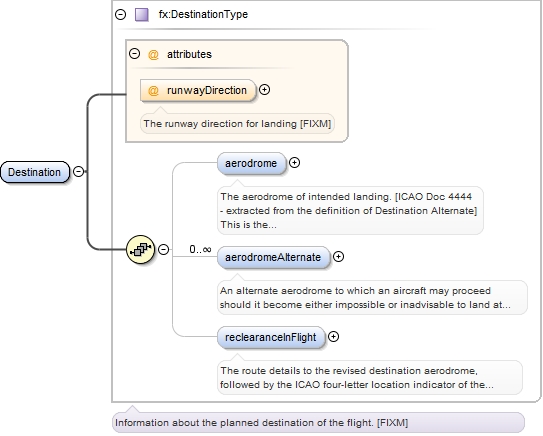Select the reclearanceInFlight element node
Viewport: 543px width, 436px height.
click(271, 337)
